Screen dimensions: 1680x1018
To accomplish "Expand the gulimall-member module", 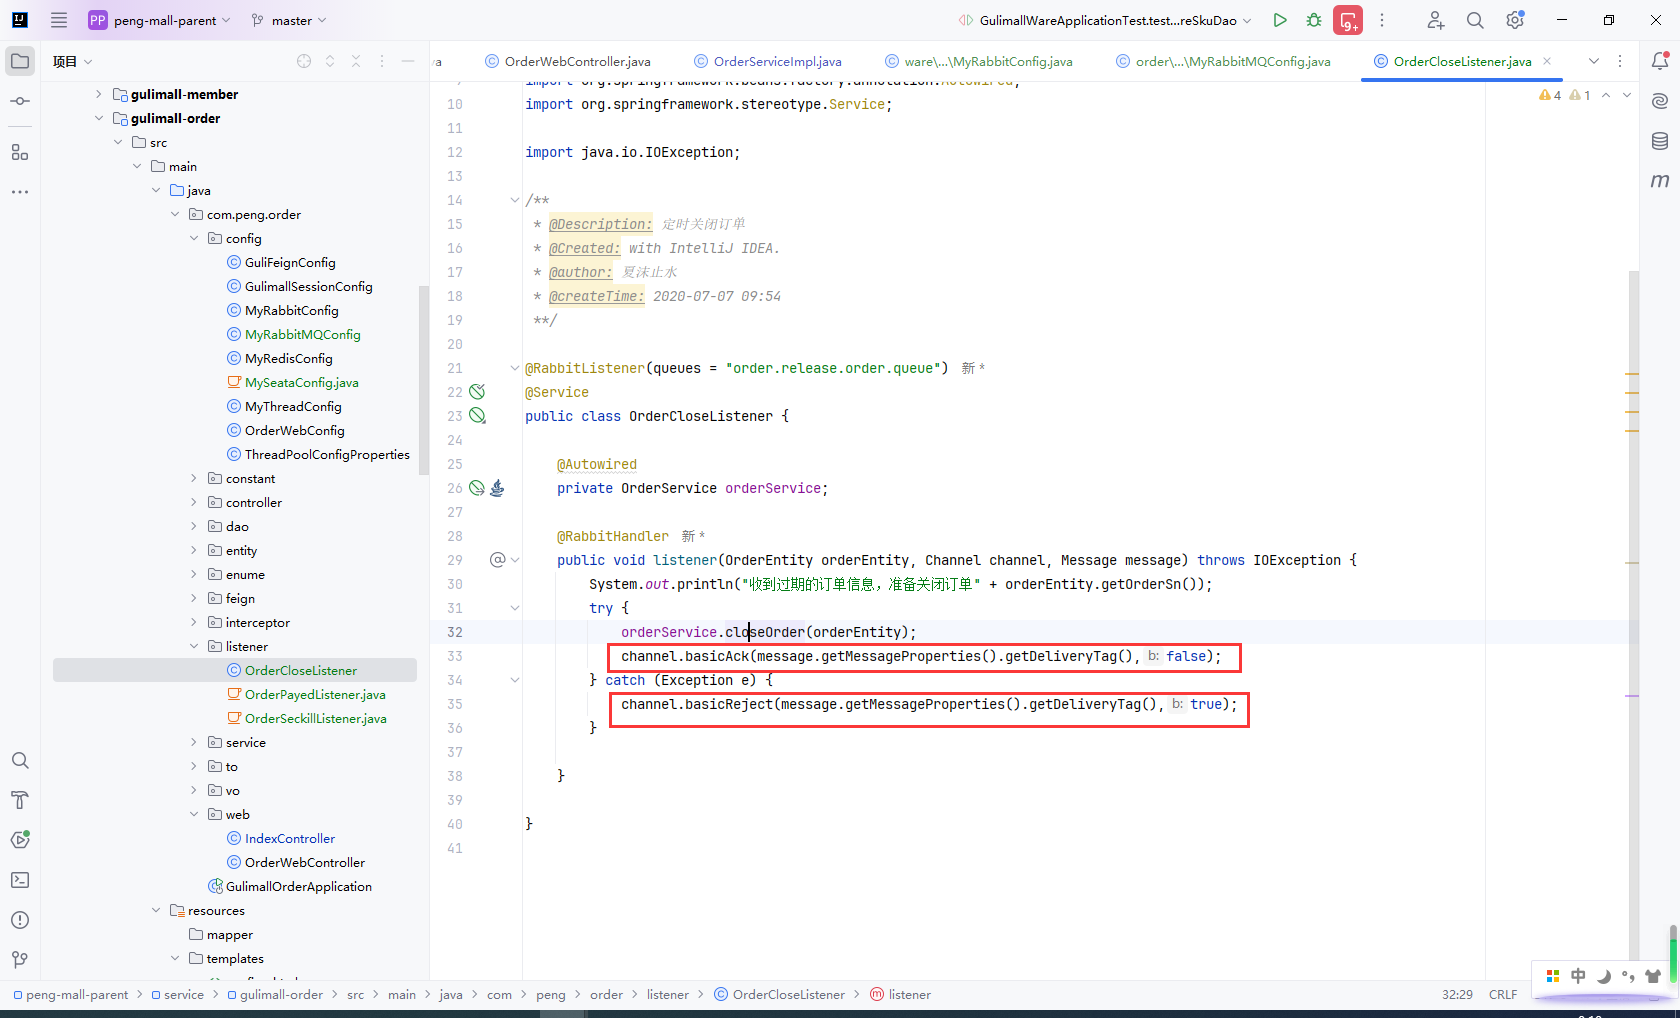I will click(98, 94).
